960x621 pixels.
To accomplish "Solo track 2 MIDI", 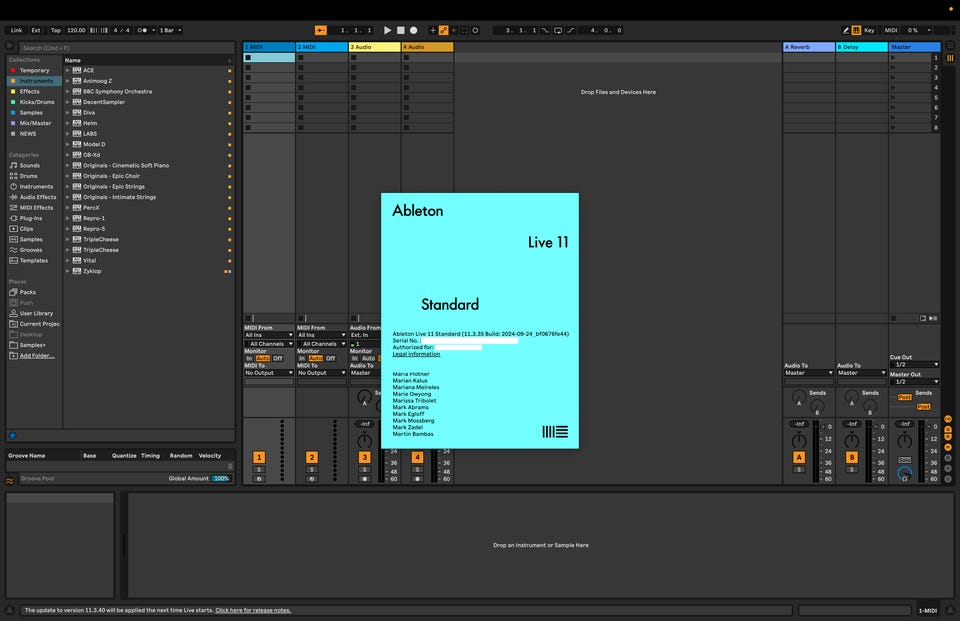I will [311, 469].
